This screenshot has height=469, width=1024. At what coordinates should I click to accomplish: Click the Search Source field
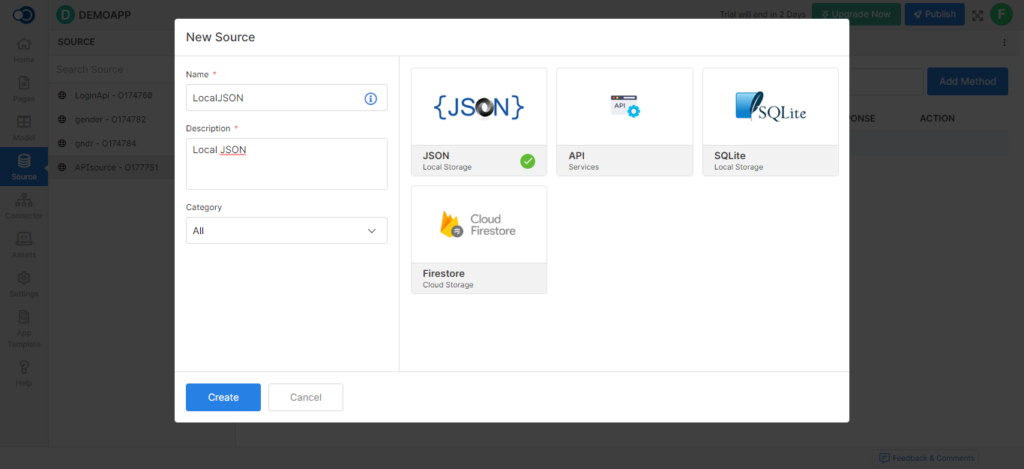point(111,69)
